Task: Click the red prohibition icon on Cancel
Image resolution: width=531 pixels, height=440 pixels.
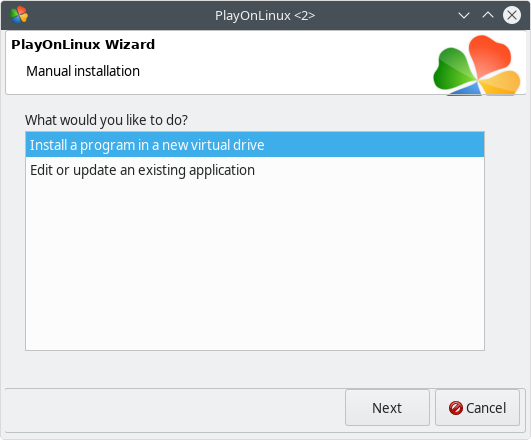Action: point(455,408)
